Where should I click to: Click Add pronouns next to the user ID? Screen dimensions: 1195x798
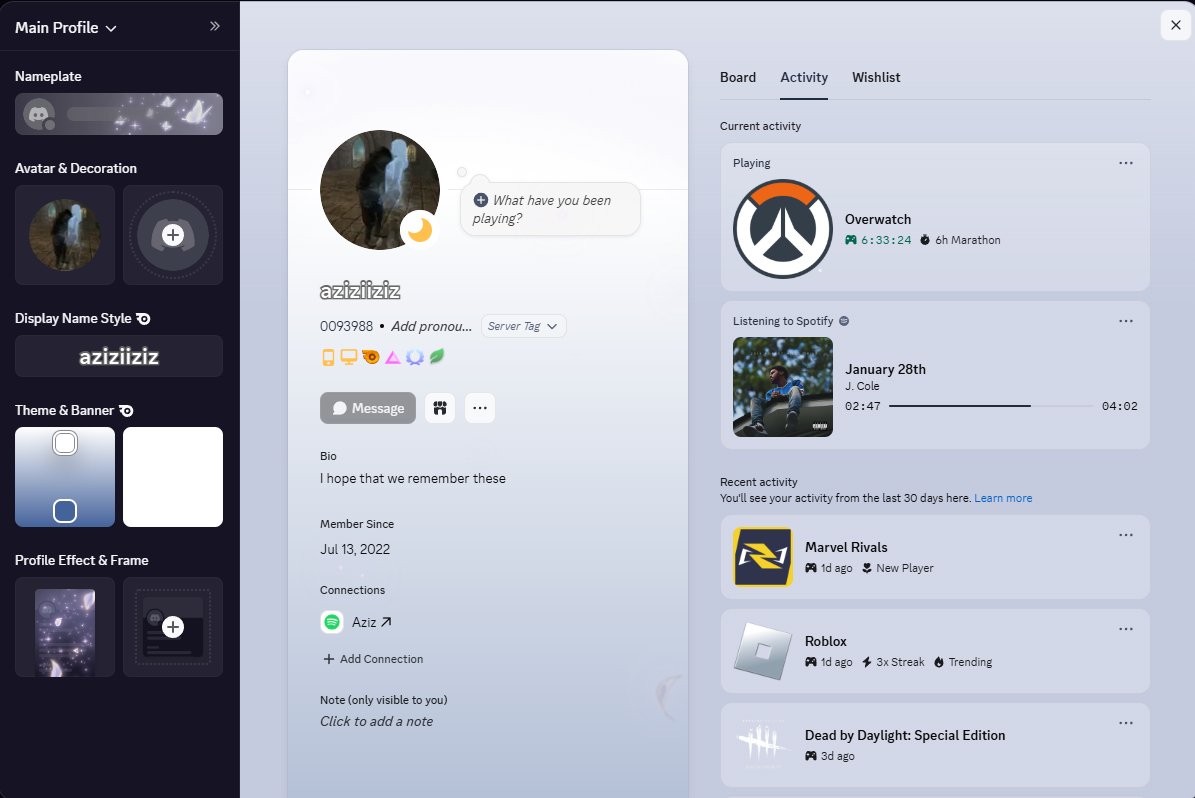click(431, 326)
